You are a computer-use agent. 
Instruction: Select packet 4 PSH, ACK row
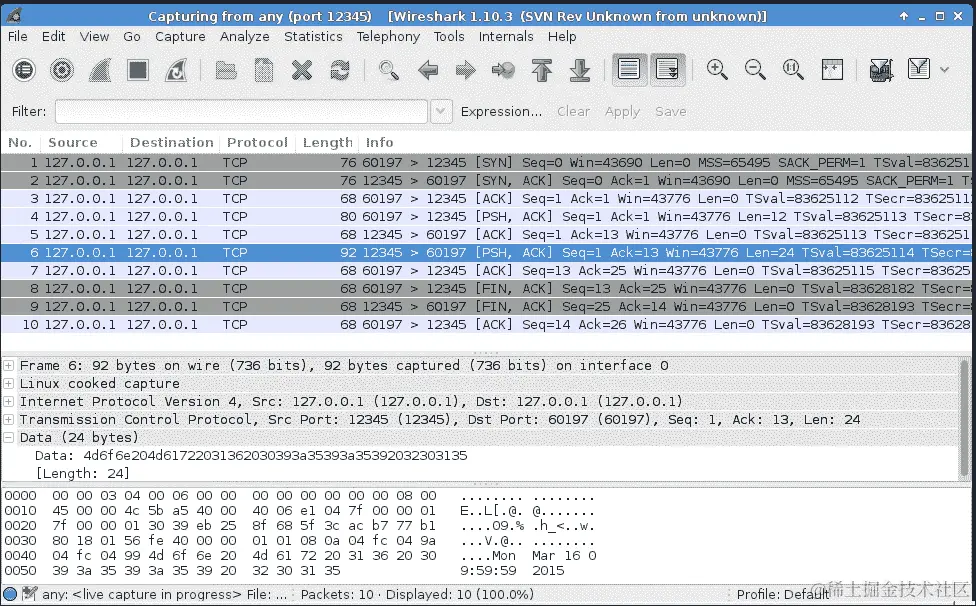tap(486, 217)
